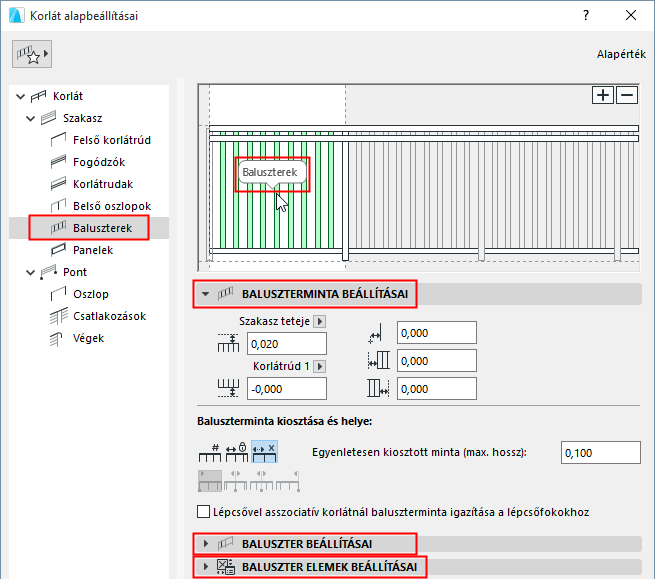The height and width of the screenshot is (579, 655).
Task: Click the Fogódzók handrail icon
Action: 58,162
